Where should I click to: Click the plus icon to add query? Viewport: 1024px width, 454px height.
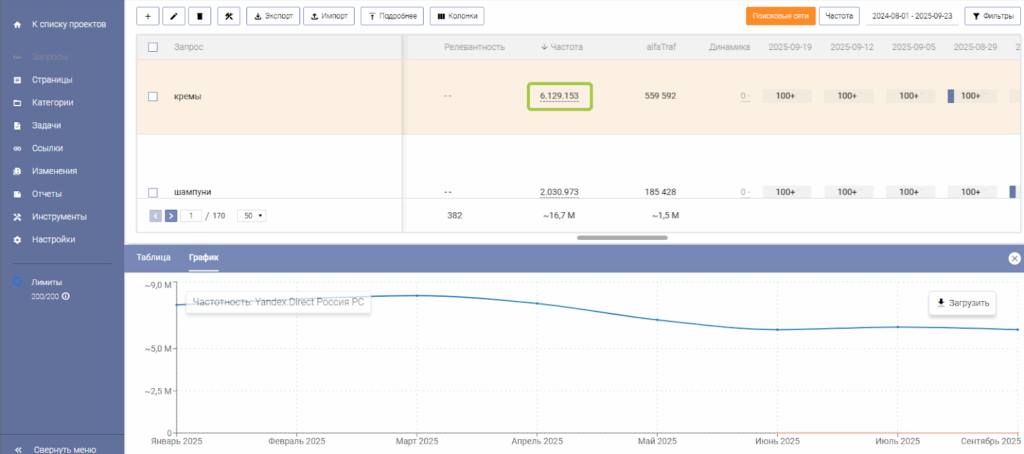[148, 16]
